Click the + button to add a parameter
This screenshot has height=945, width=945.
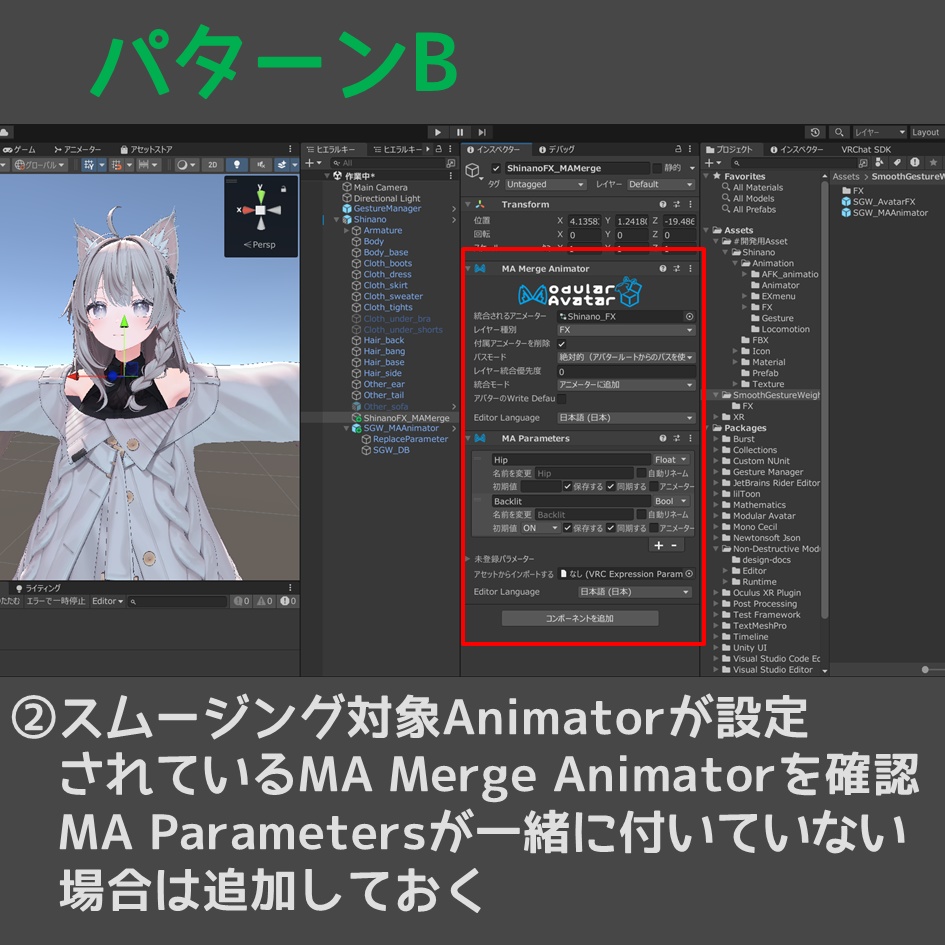pos(659,546)
